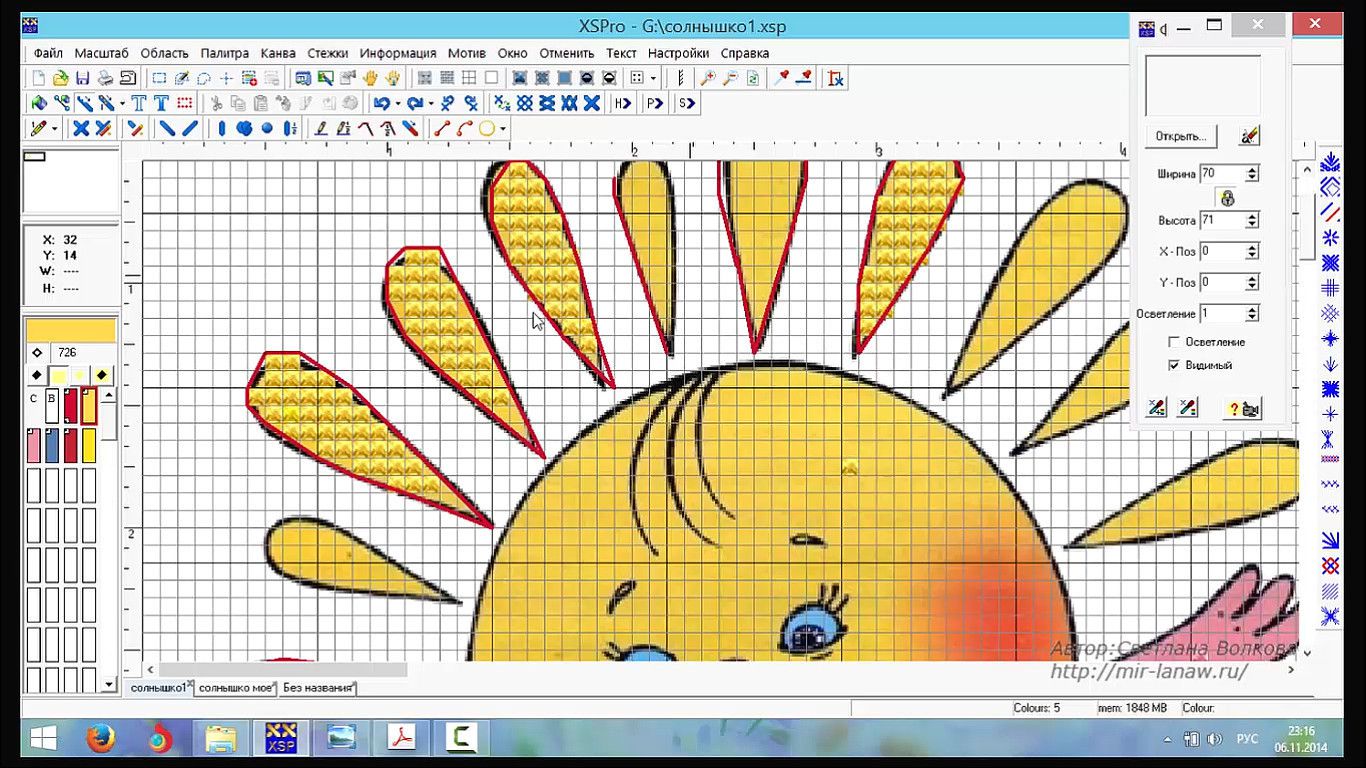Toggle the Осветление checkbox
The width and height of the screenshot is (1366, 768).
(x=1174, y=342)
